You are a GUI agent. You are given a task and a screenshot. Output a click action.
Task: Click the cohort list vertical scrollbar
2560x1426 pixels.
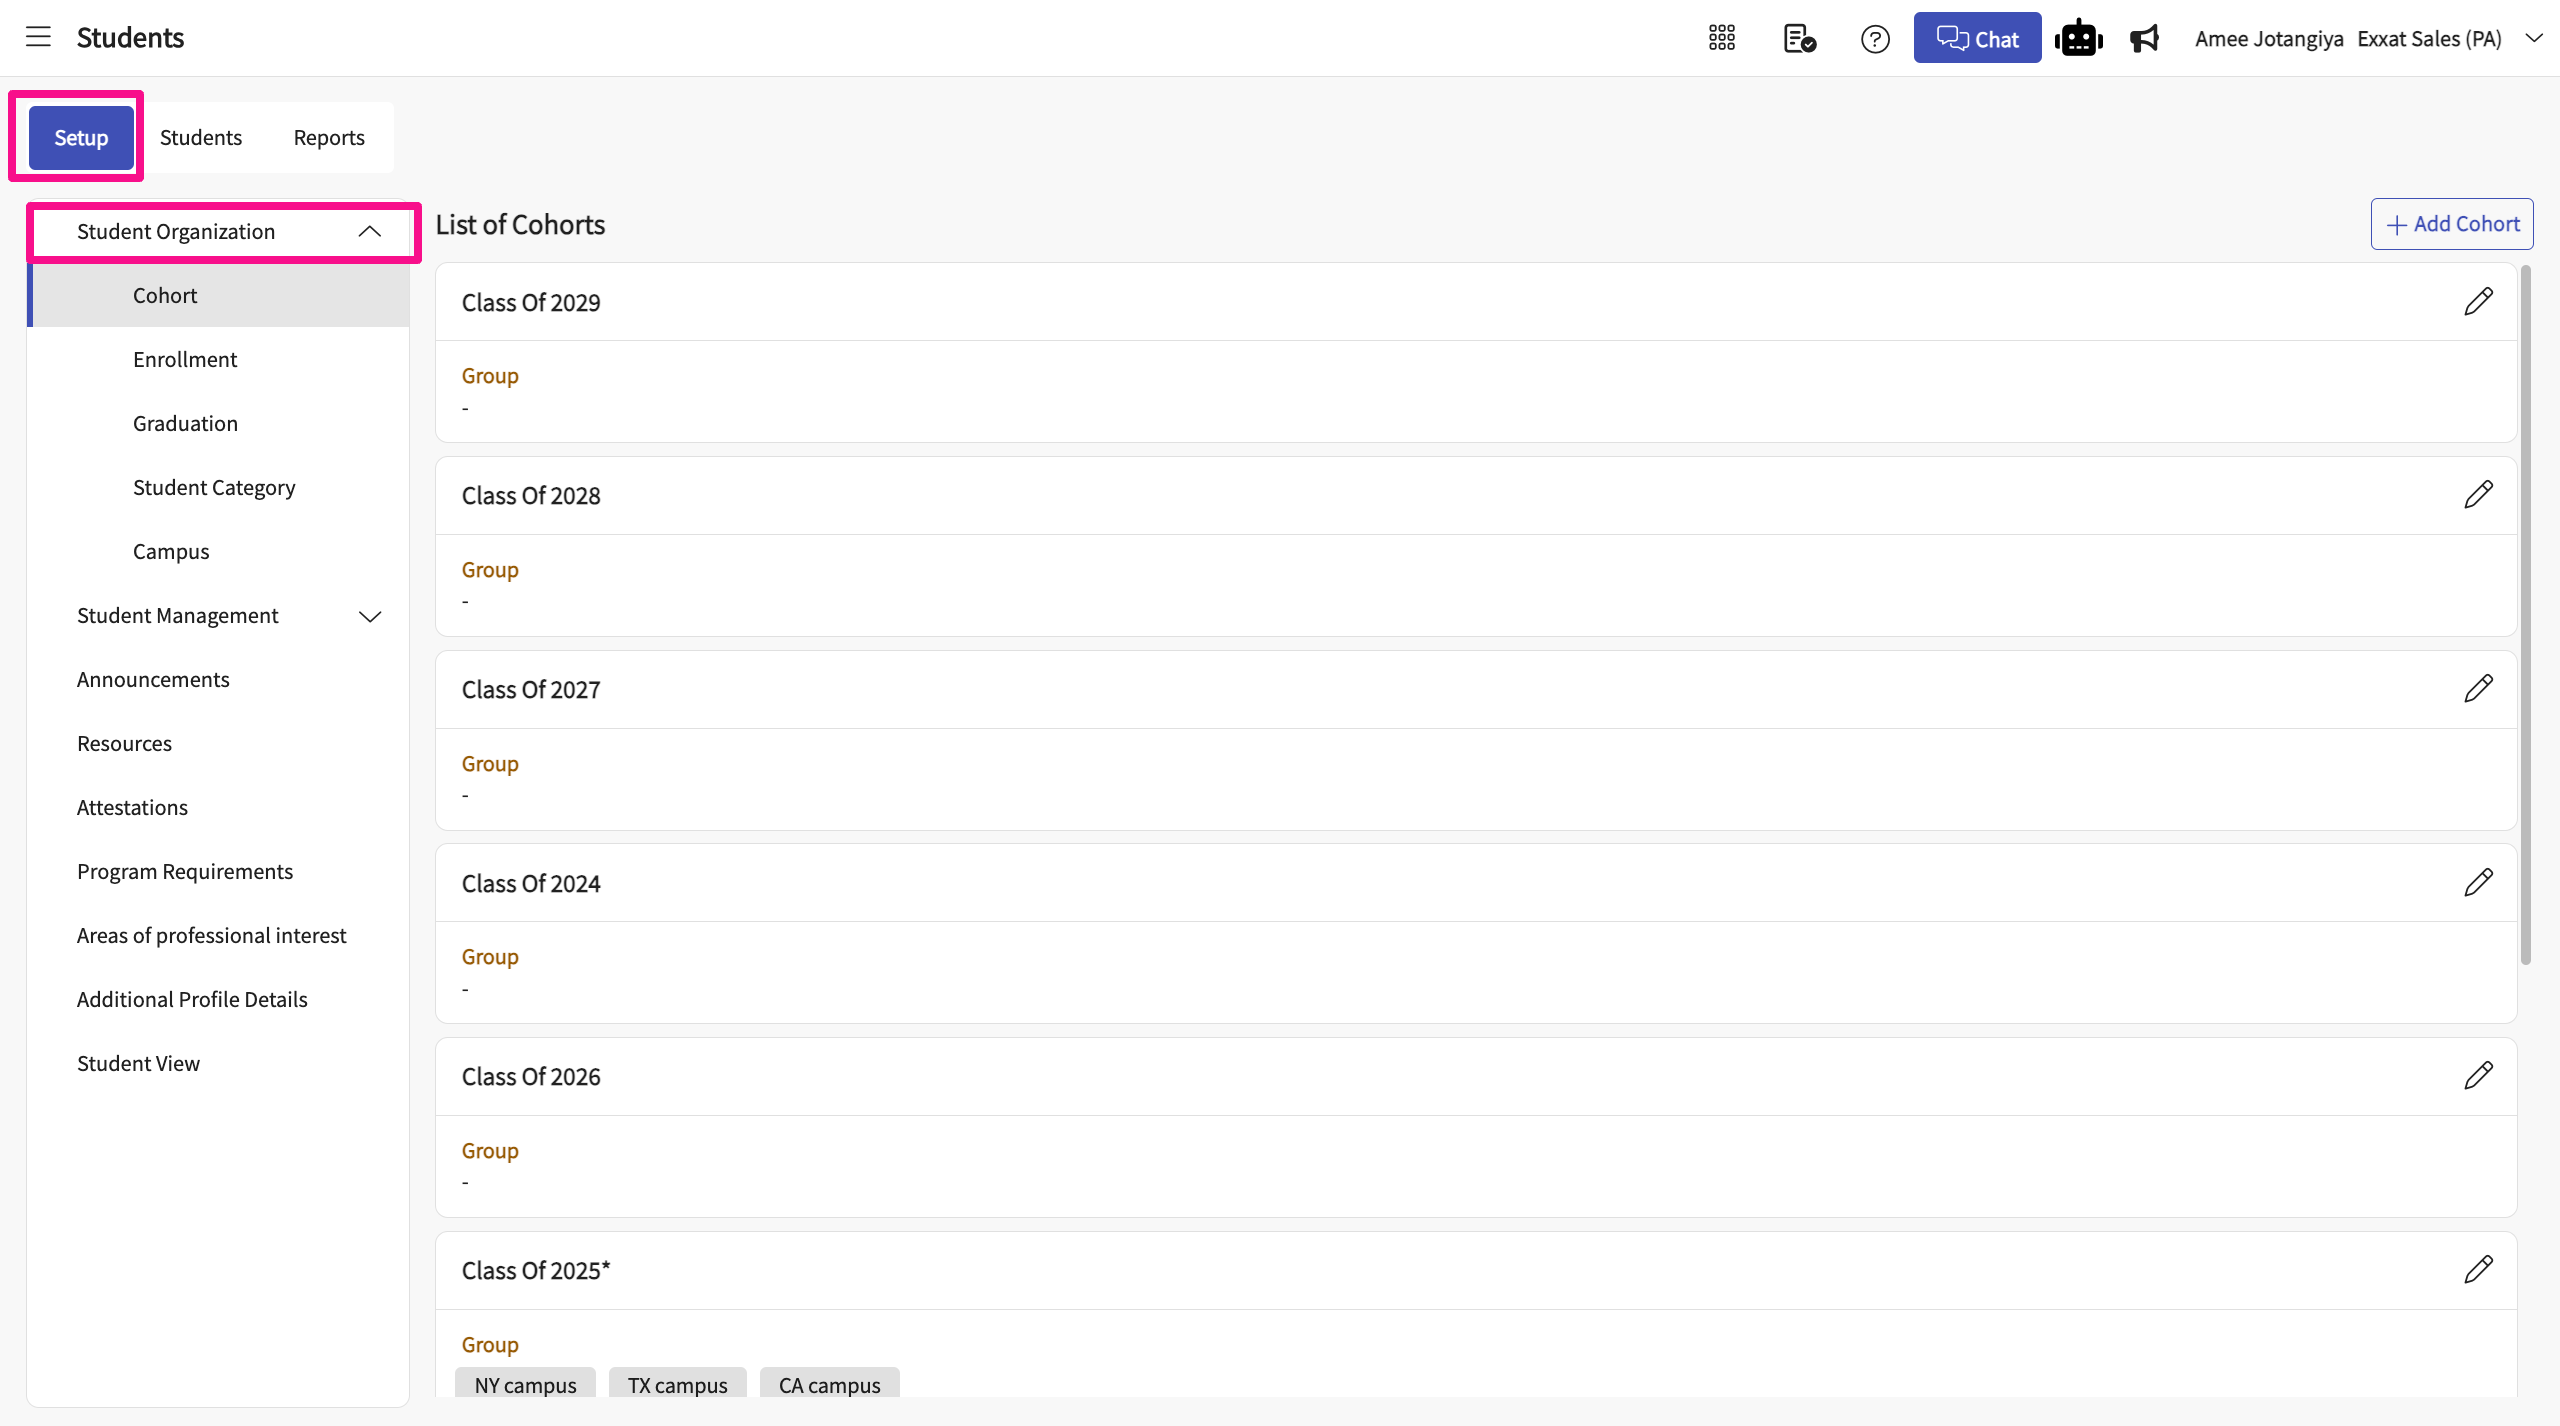(2526, 615)
